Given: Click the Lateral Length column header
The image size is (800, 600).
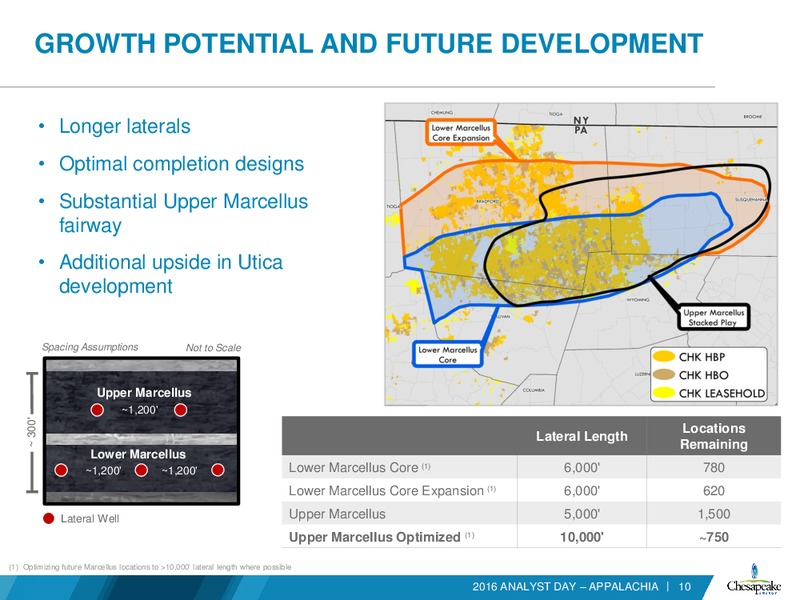Looking at the screenshot, I should 582,436.
